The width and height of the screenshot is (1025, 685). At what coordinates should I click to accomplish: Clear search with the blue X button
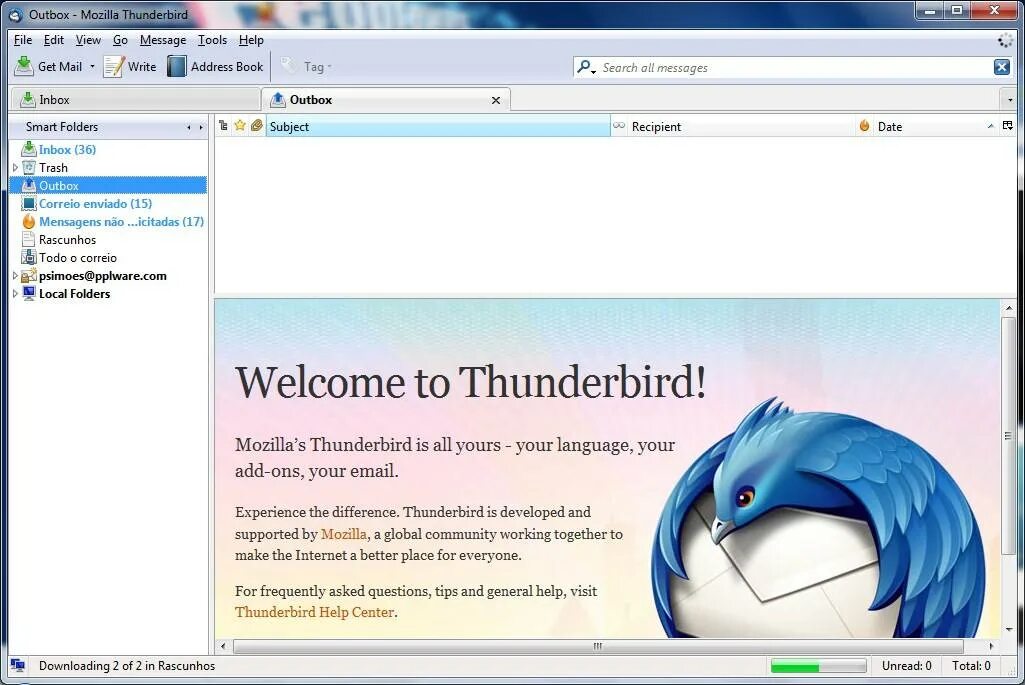(x=1001, y=67)
